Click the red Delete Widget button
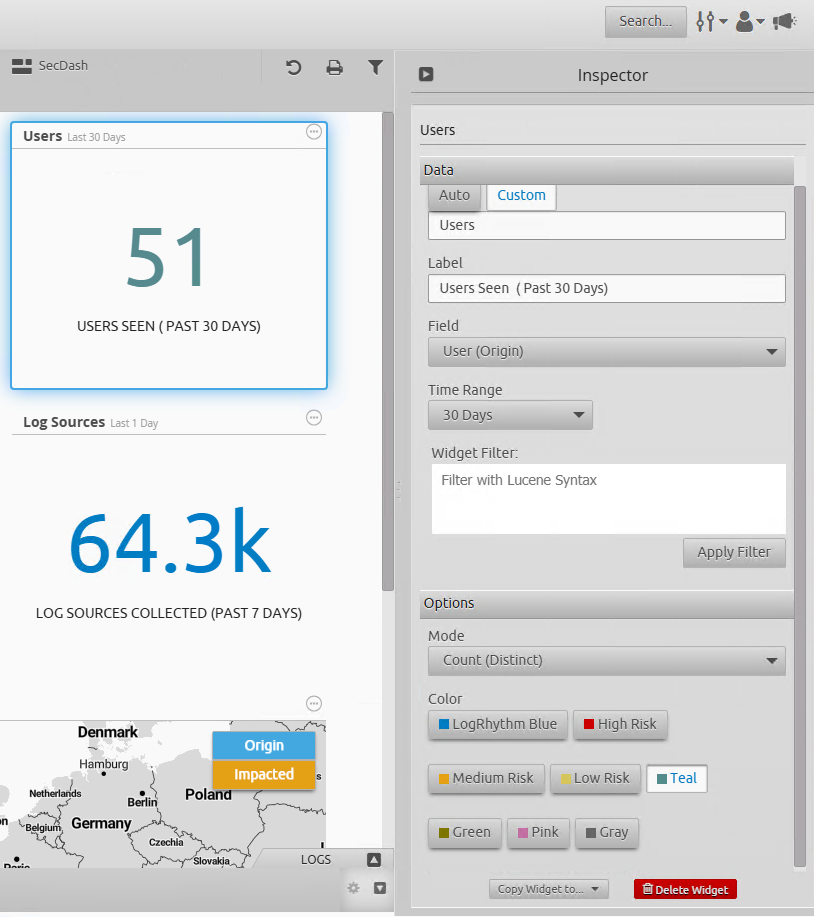Screen dimensions: 814x917 pyautogui.click(x=685, y=889)
